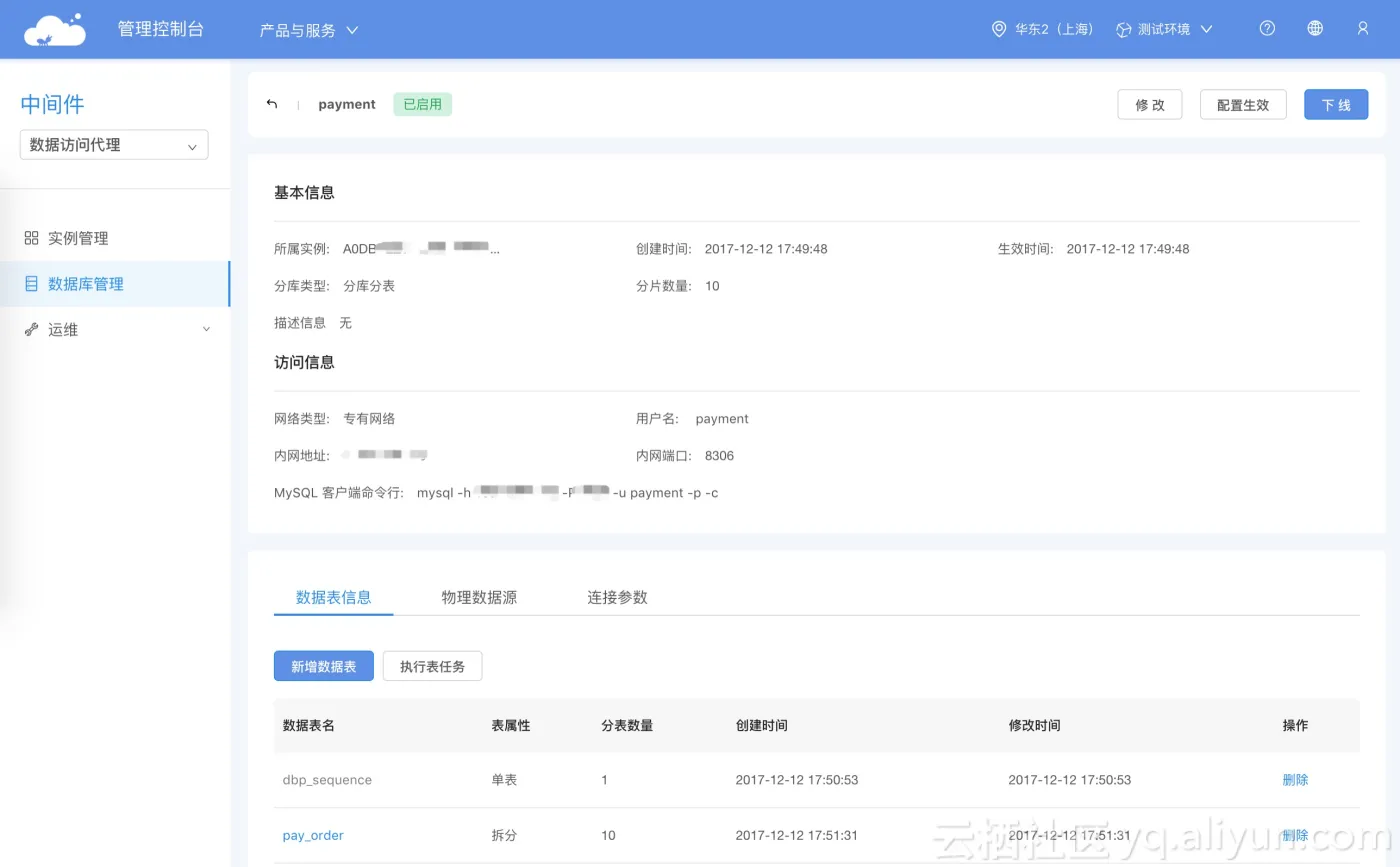Click the 创建时间 column header

click(x=761, y=725)
